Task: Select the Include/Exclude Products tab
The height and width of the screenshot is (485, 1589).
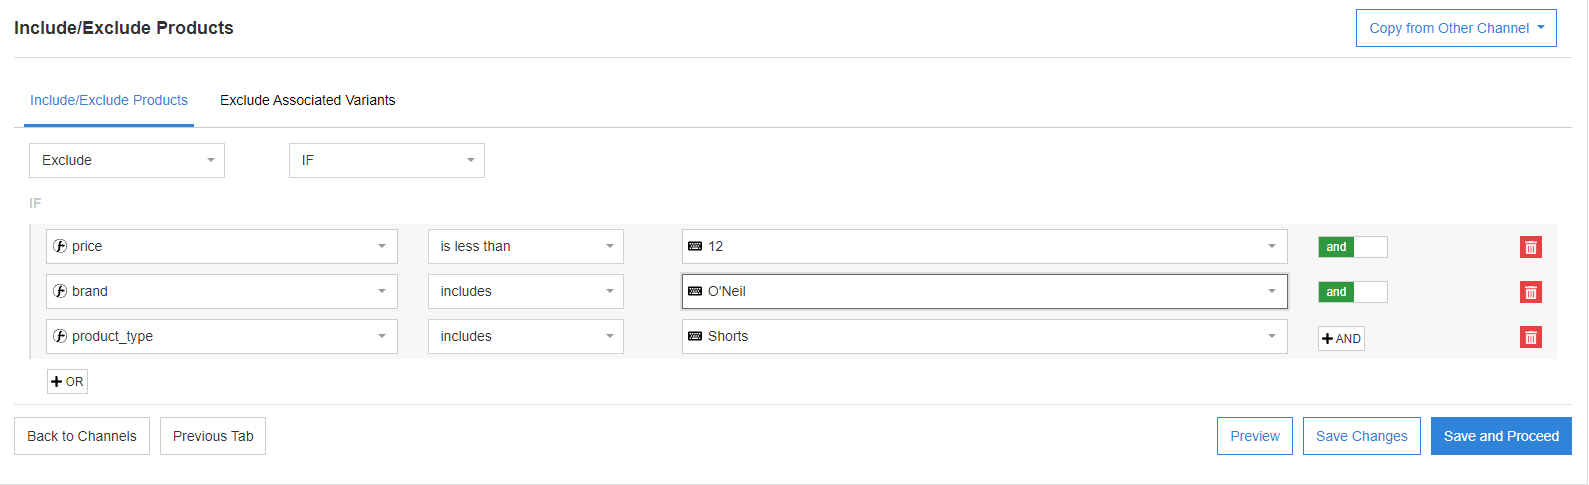Action: pyautogui.click(x=109, y=100)
